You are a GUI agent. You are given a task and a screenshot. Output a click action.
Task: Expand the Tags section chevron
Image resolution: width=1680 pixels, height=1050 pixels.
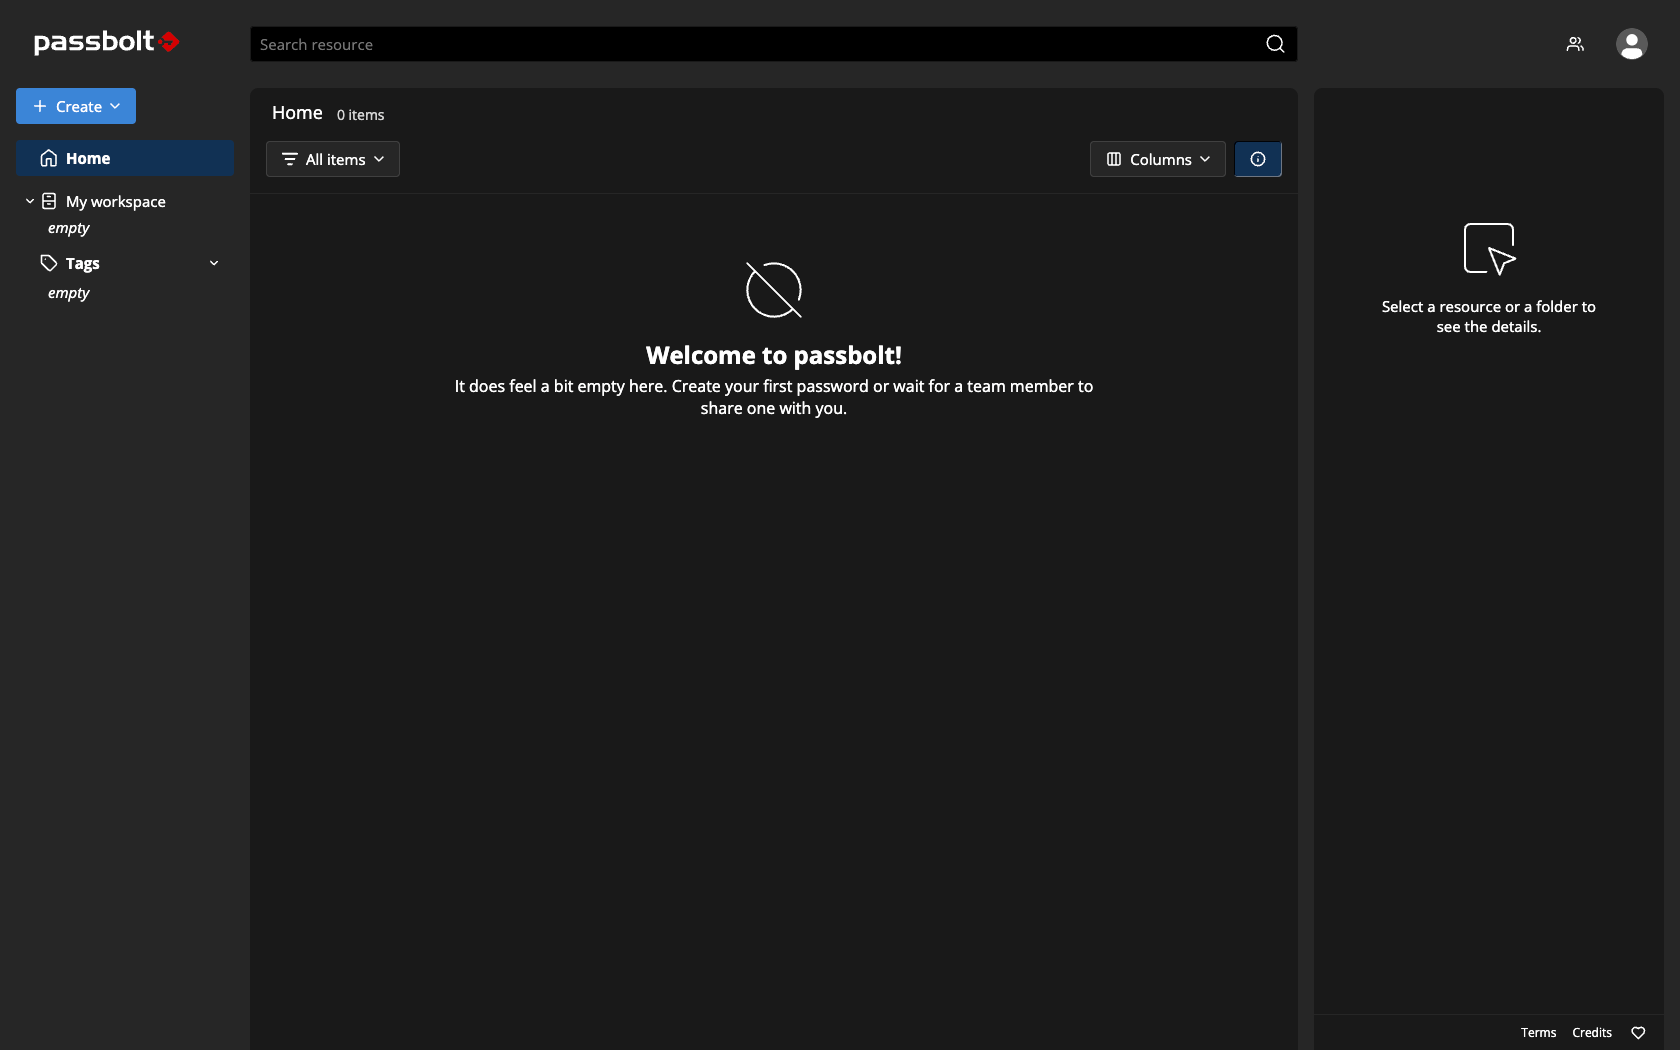click(214, 263)
